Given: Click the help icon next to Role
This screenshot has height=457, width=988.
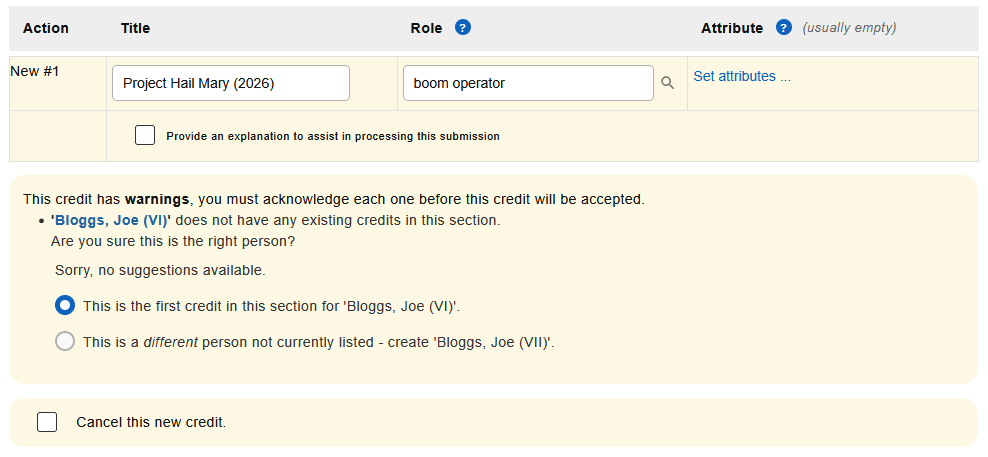Looking at the screenshot, I should pyautogui.click(x=462, y=28).
